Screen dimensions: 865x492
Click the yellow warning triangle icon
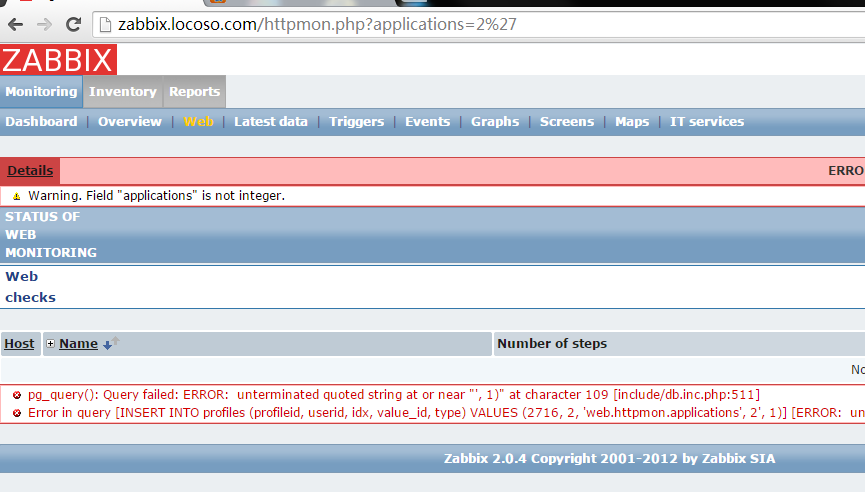click(17, 196)
